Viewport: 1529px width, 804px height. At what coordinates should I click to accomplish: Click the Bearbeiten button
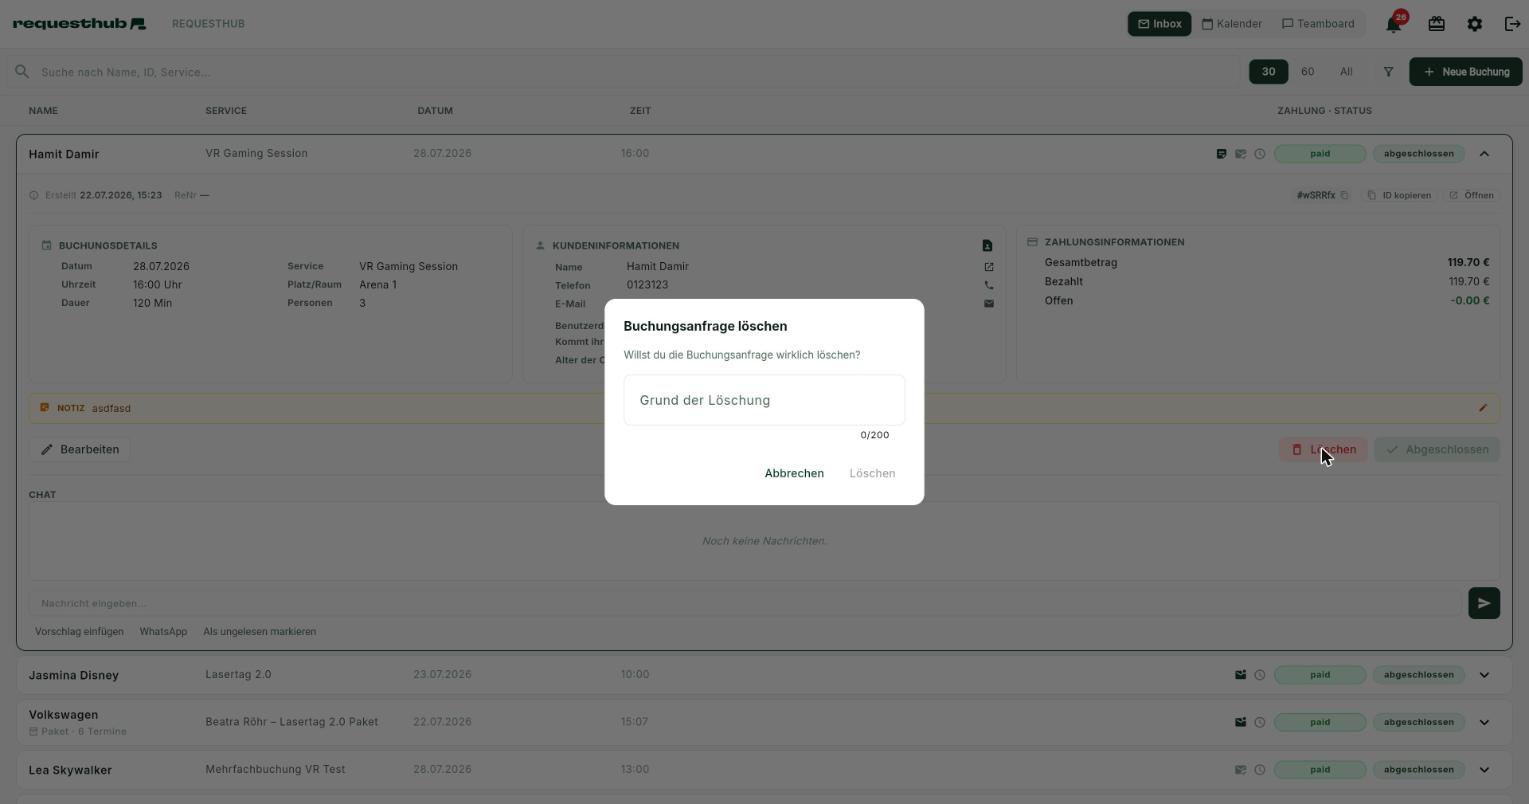(x=79, y=449)
